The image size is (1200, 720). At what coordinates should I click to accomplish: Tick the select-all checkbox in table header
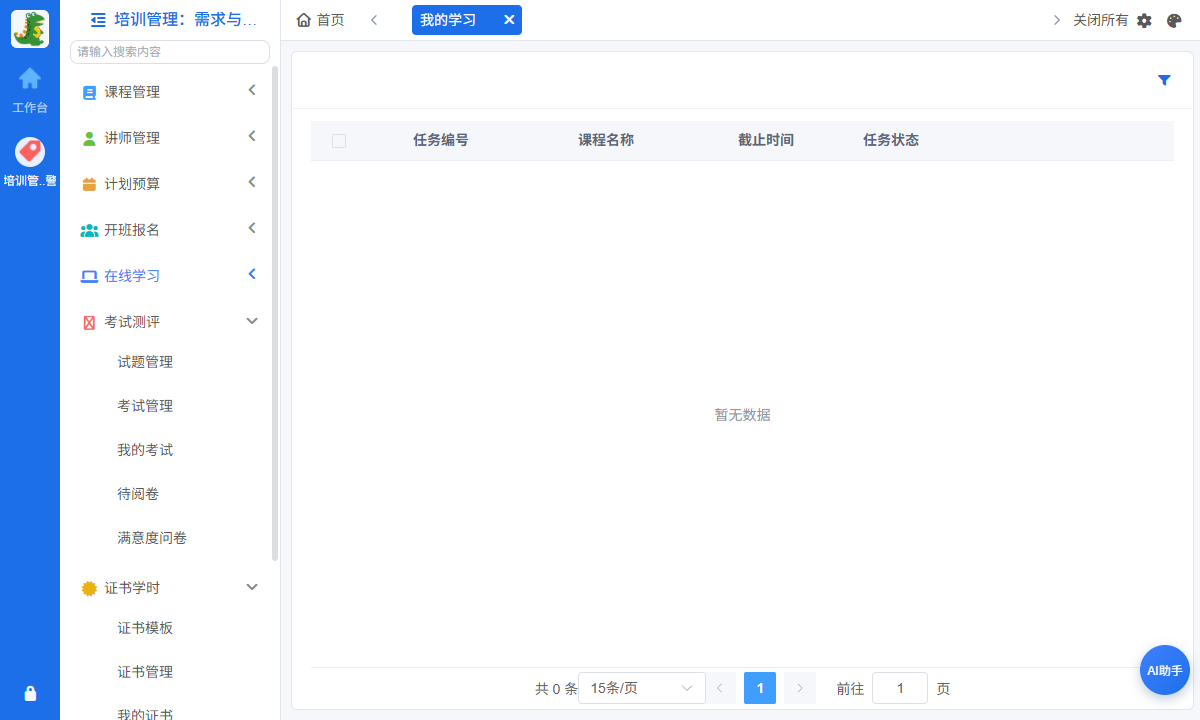(x=339, y=141)
